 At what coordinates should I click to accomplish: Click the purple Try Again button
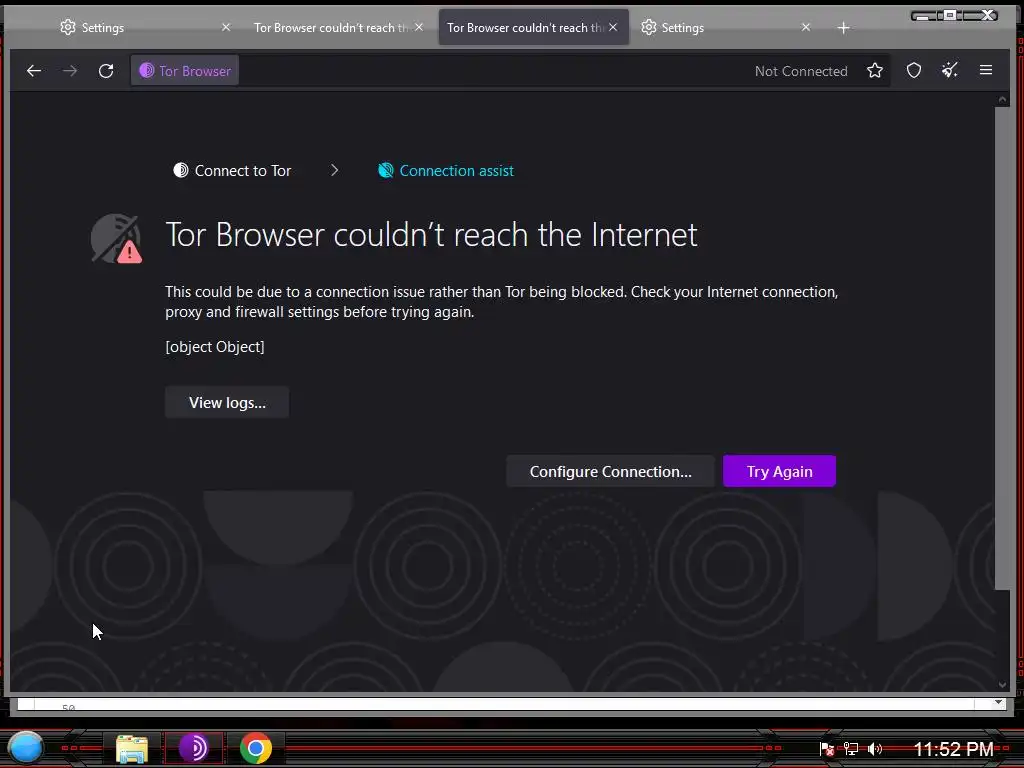click(x=779, y=472)
